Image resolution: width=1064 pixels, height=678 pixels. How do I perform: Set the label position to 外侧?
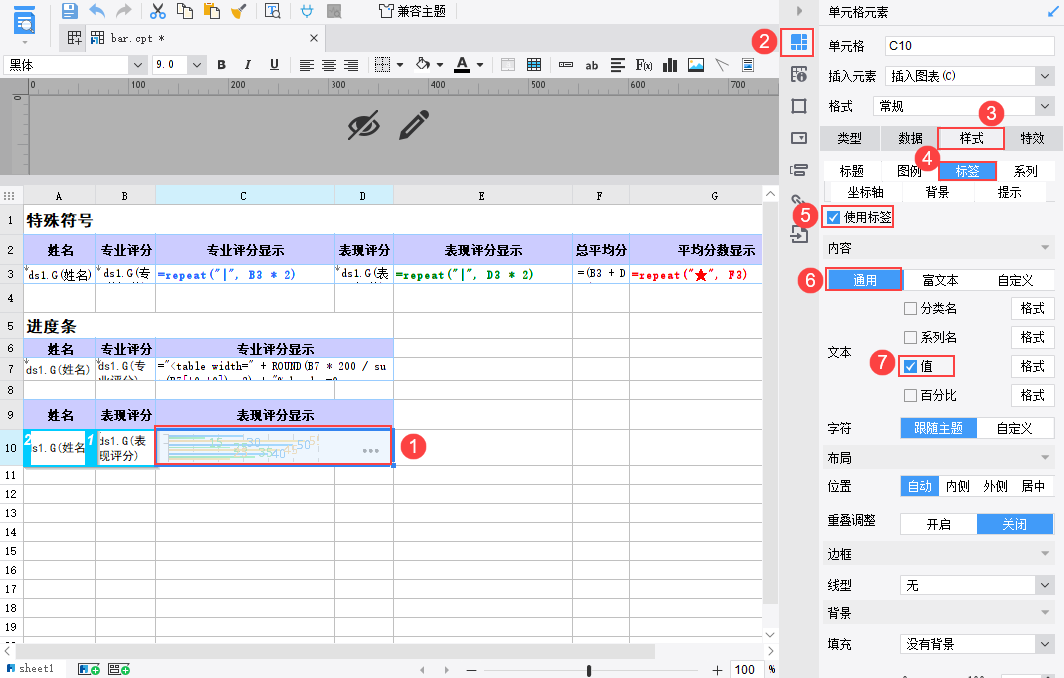point(995,486)
